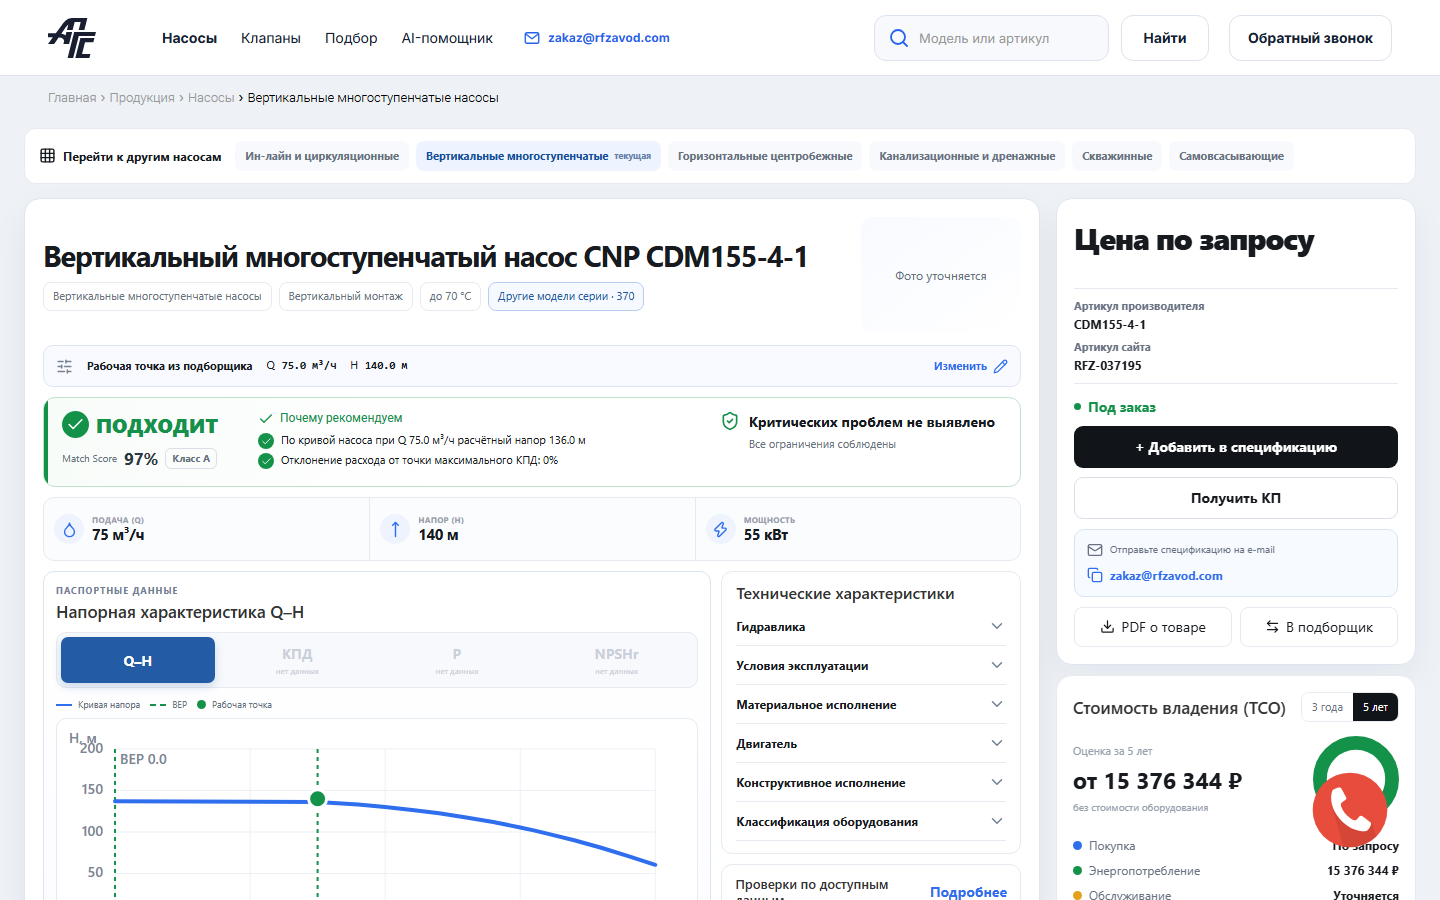Click the 'Модель или артикул' search field
1440x900 pixels.
(991, 38)
